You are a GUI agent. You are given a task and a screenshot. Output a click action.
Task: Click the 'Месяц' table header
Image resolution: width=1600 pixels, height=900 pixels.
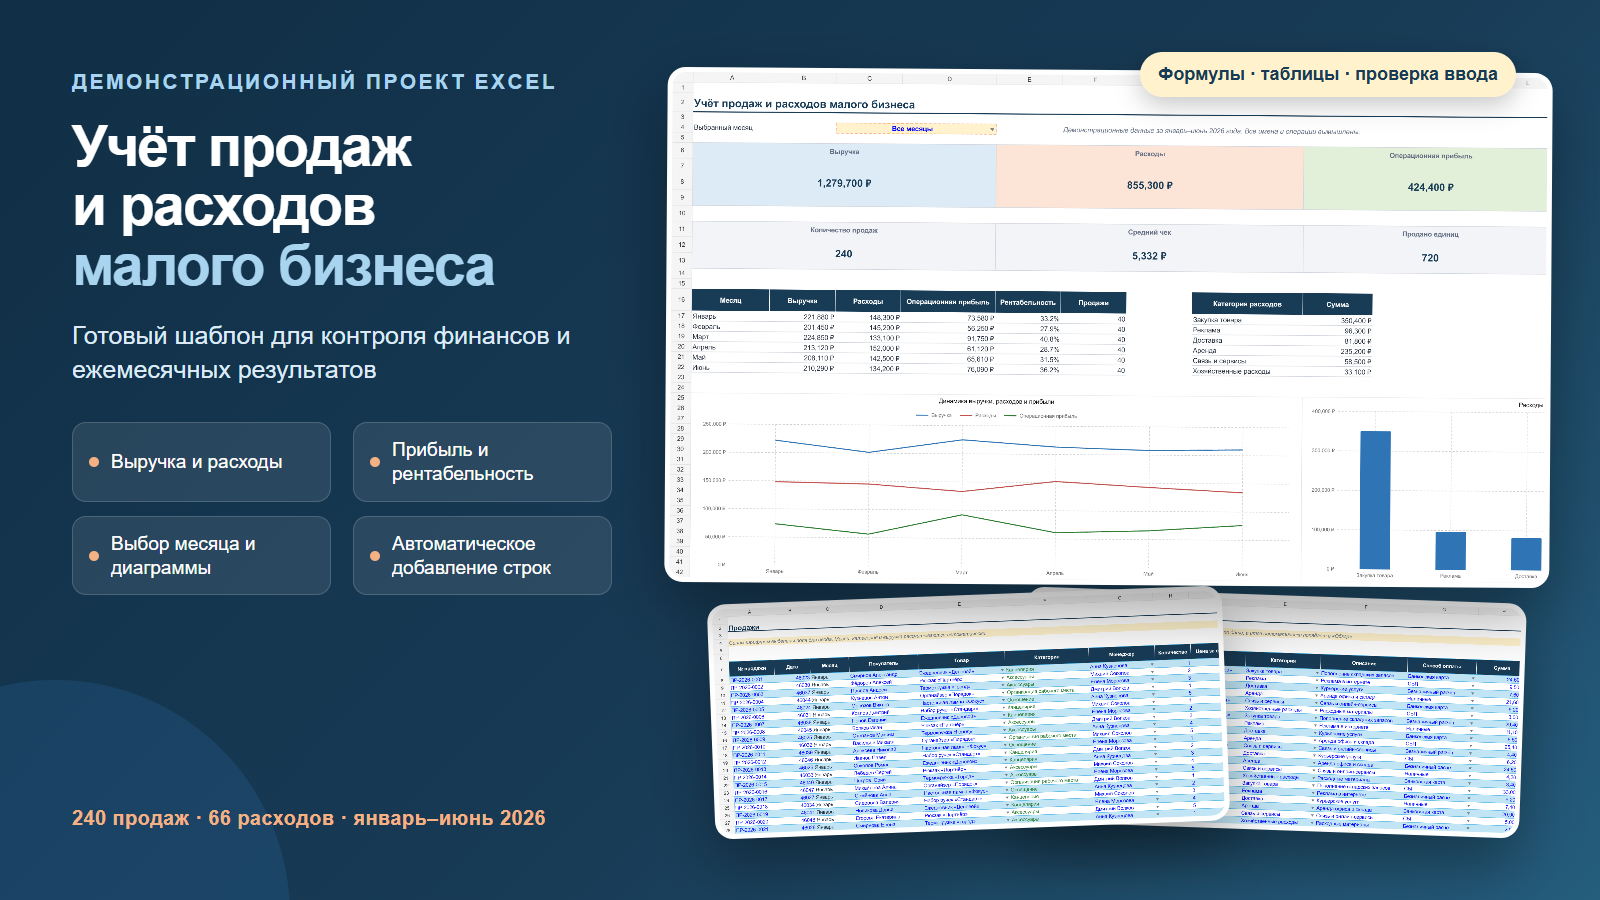click(731, 300)
